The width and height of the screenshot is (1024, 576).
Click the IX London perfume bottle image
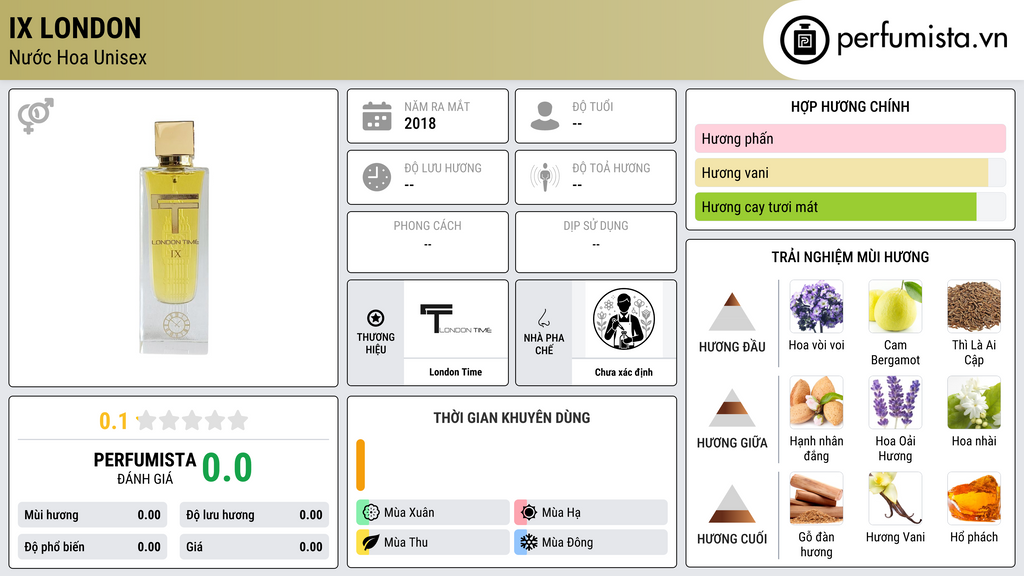(174, 238)
